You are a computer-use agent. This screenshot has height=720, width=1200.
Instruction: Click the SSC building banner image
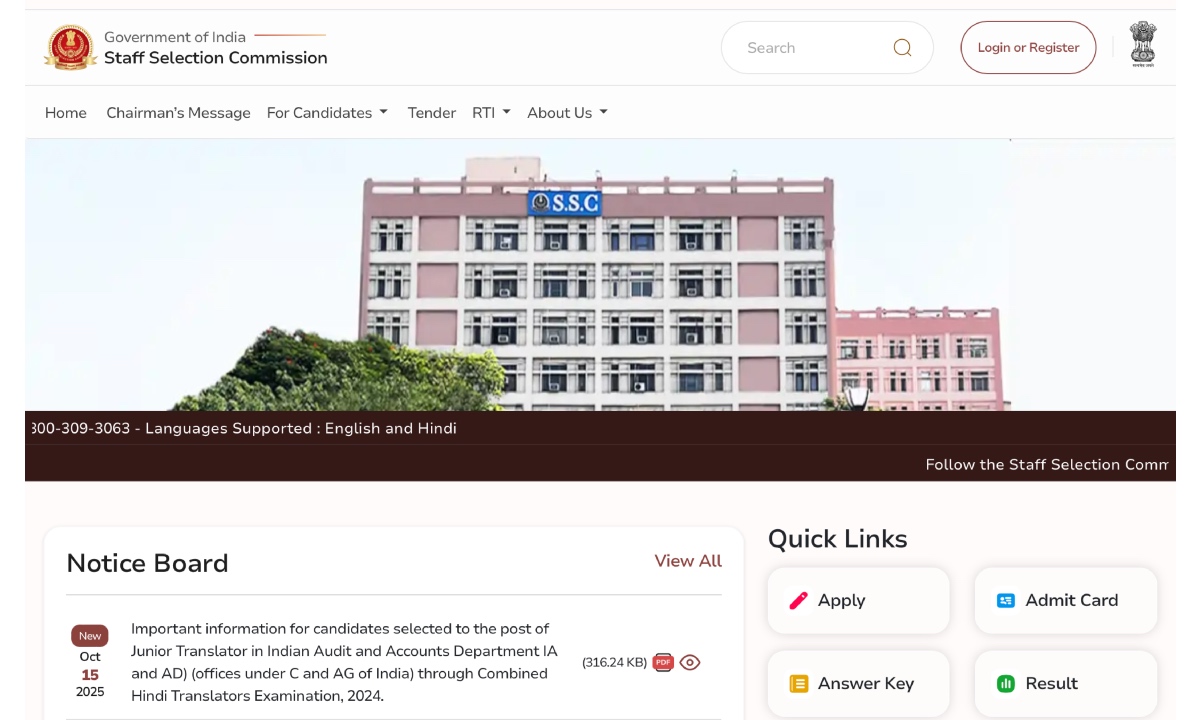tap(600, 275)
